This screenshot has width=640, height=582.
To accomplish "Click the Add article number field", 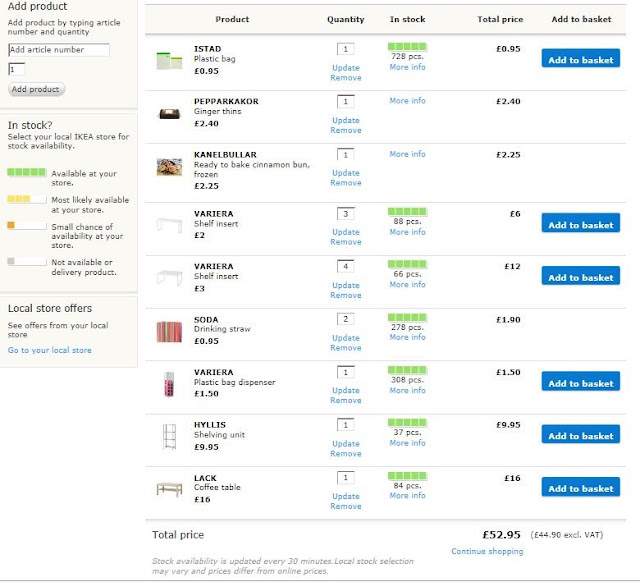I will pyautogui.click(x=59, y=50).
